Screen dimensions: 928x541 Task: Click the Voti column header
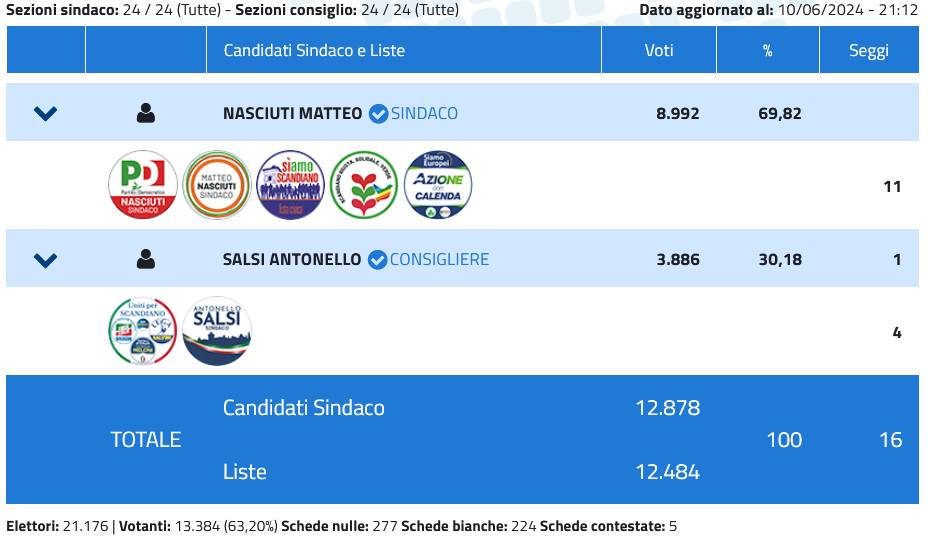click(659, 50)
